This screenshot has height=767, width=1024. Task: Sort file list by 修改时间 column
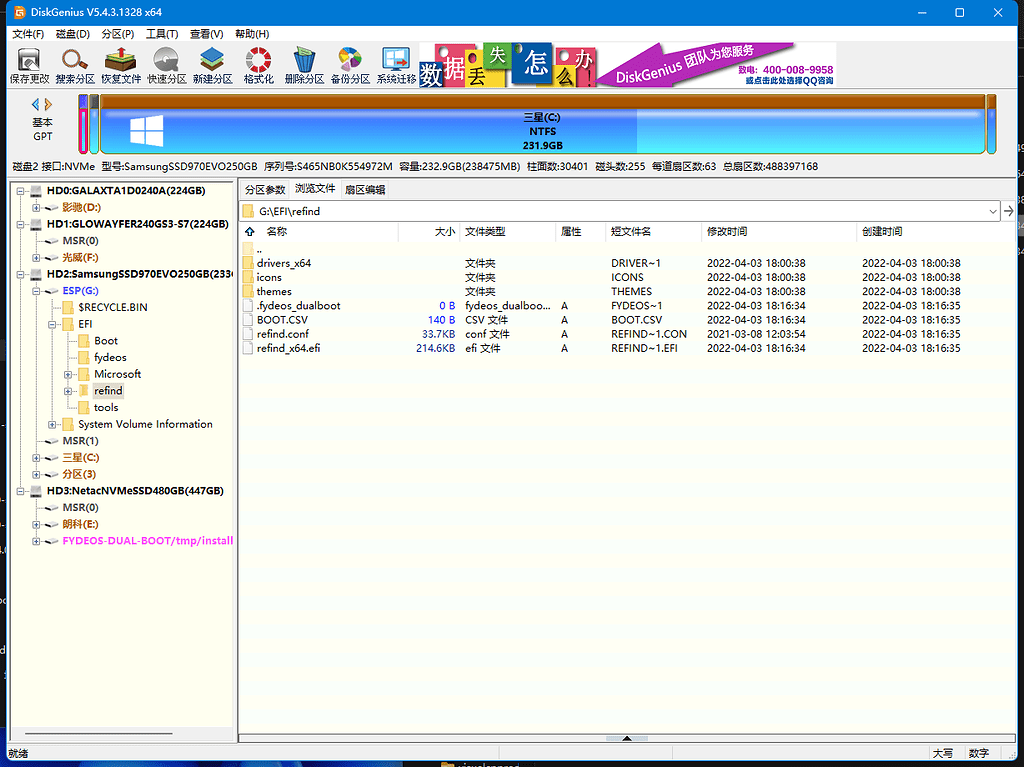point(727,232)
